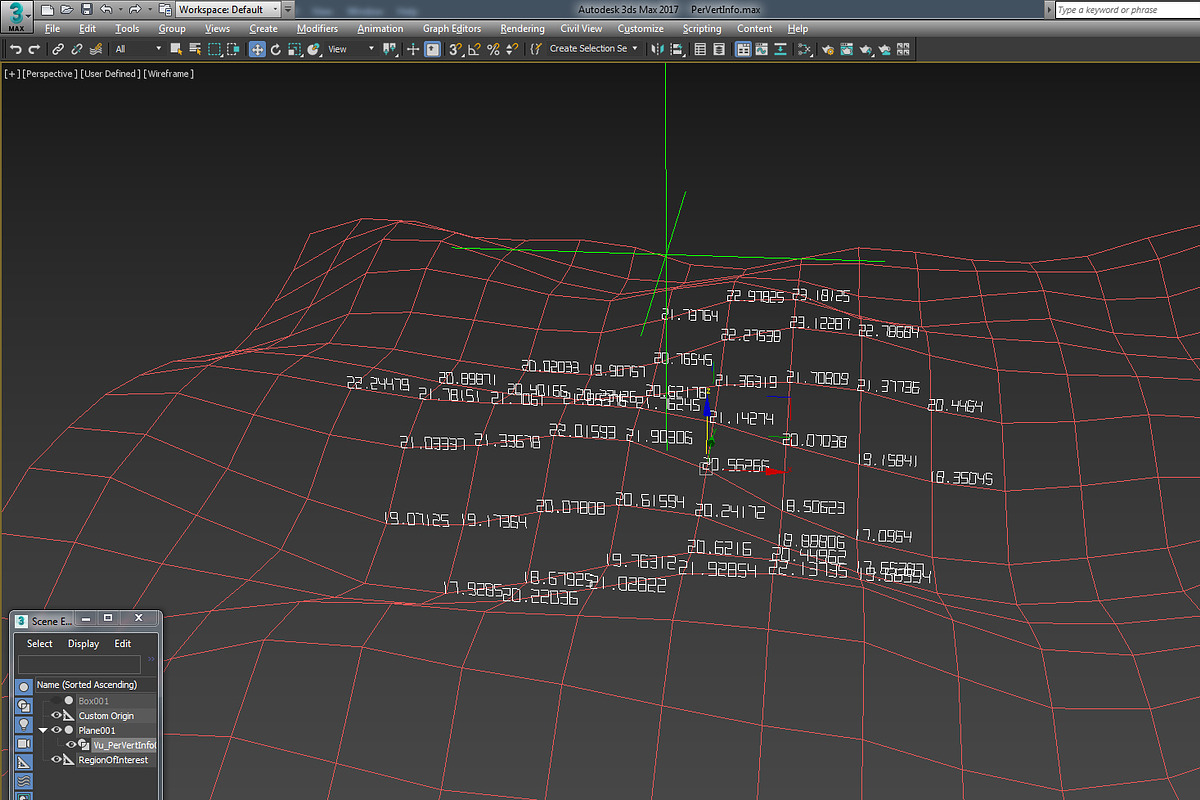Viewport: 1200px width, 800px height.
Task: Open the Scene Explorer Select menu
Action: point(40,644)
